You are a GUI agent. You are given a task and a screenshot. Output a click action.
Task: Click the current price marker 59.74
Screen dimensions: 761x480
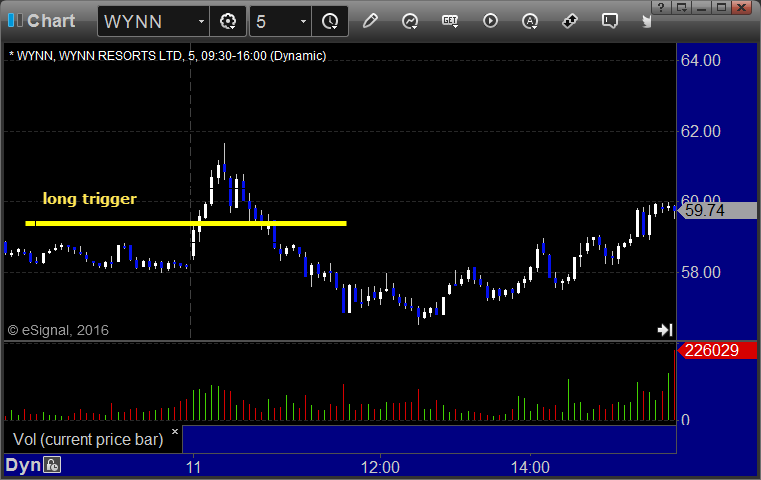coord(717,211)
